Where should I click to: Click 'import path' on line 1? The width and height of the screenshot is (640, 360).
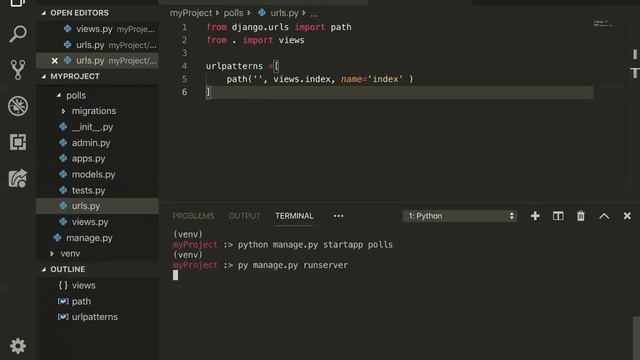tap(323, 27)
